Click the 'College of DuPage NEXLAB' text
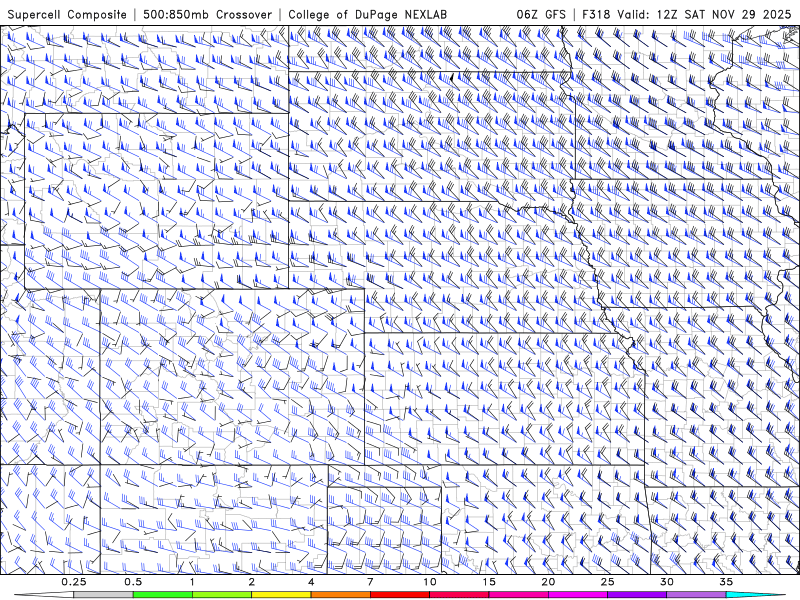Viewport: 800px width, 600px height. point(367,14)
